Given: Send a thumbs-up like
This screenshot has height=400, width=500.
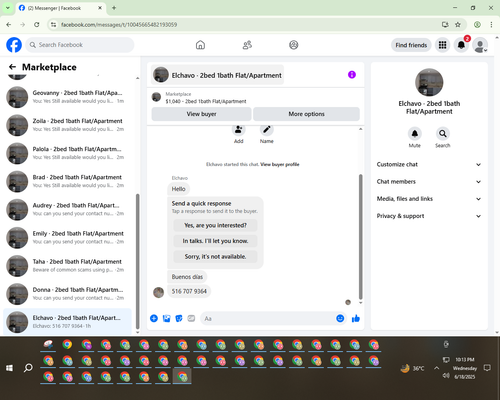Looking at the screenshot, I should point(356,319).
